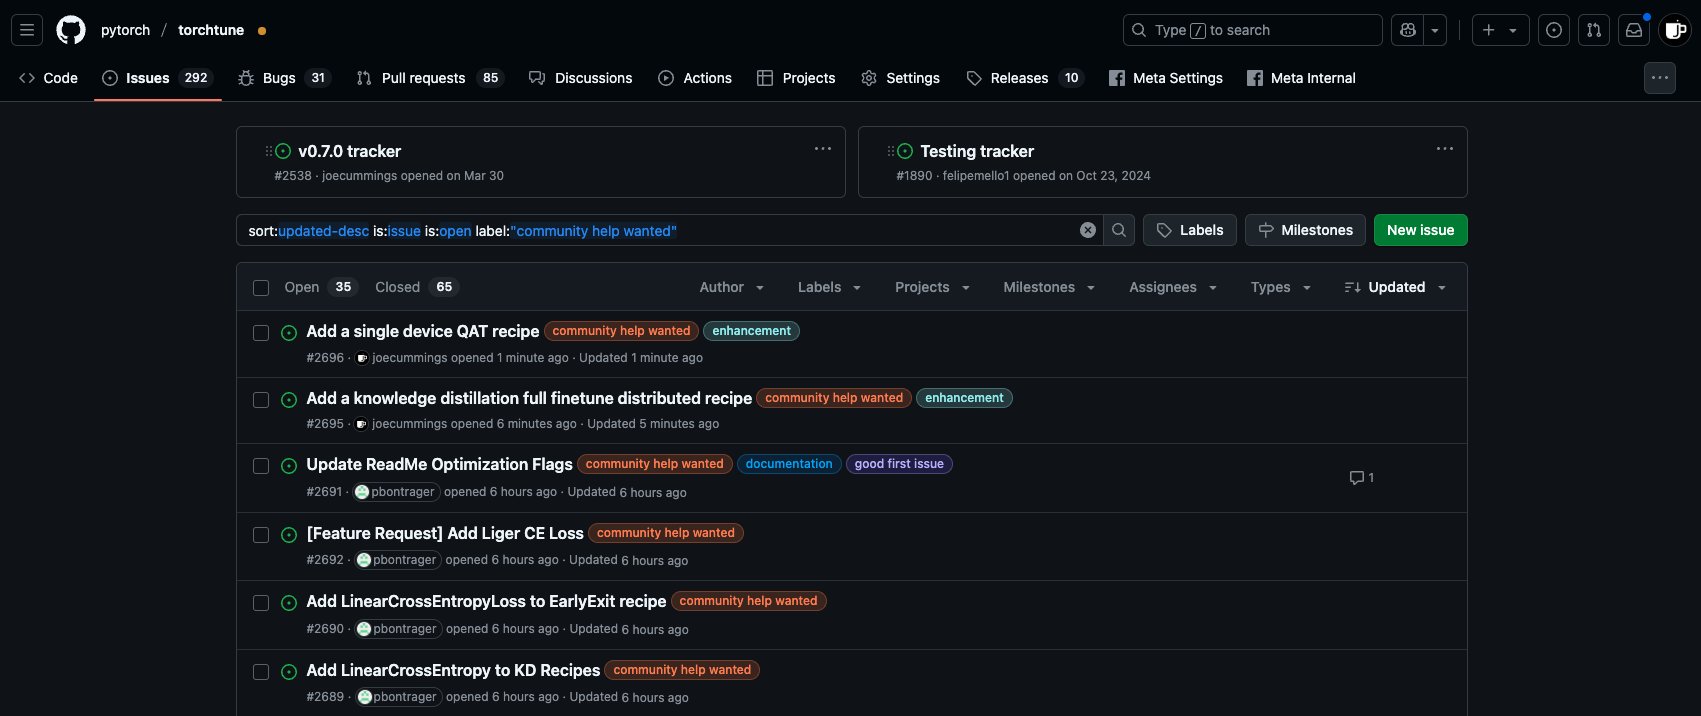This screenshot has height=716, width=1701.
Task: Open the Bugs tab
Action: point(283,78)
